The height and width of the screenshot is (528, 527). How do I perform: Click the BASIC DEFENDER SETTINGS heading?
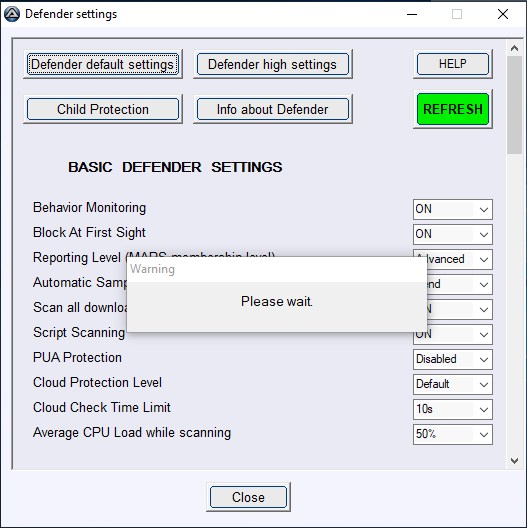tap(175, 167)
